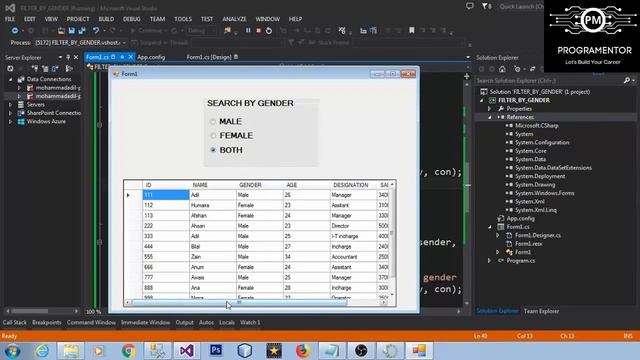
Task: Open the feedback speech bubble icon in the title bar
Action: click(470, 7)
